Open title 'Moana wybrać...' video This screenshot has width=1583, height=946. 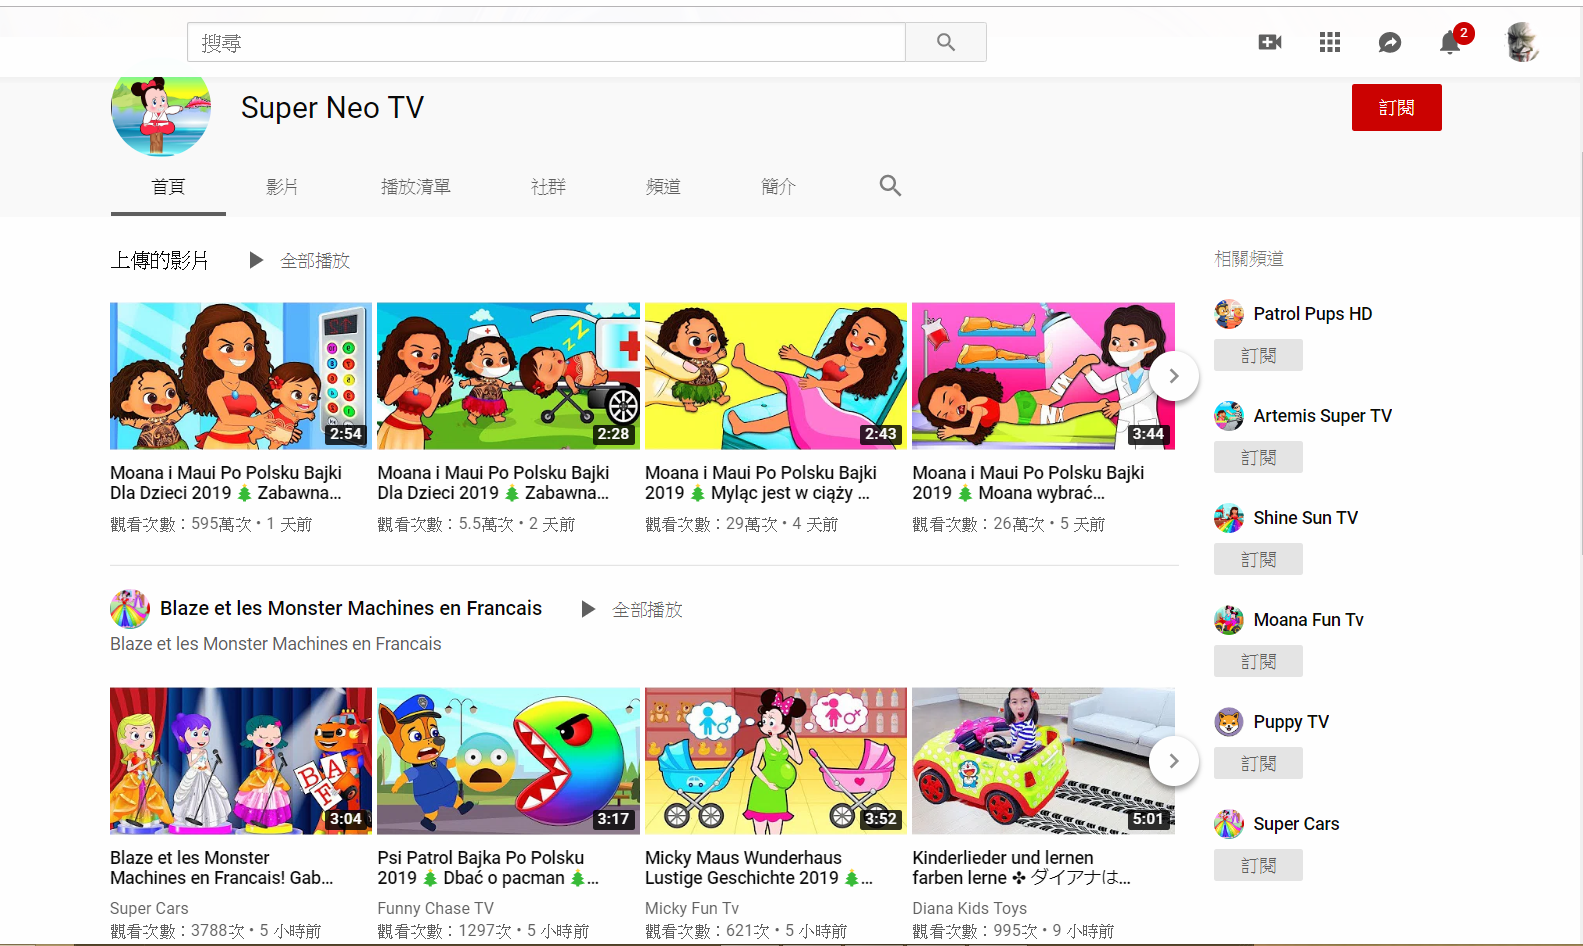tap(1028, 483)
